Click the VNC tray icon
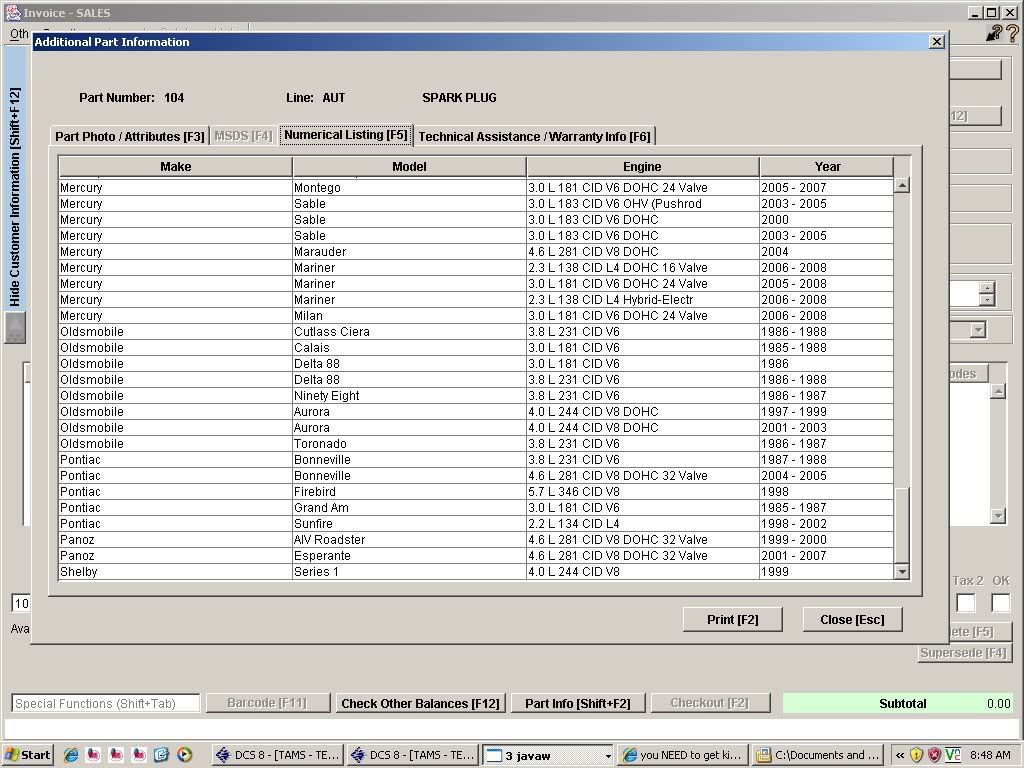 coord(953,755)
